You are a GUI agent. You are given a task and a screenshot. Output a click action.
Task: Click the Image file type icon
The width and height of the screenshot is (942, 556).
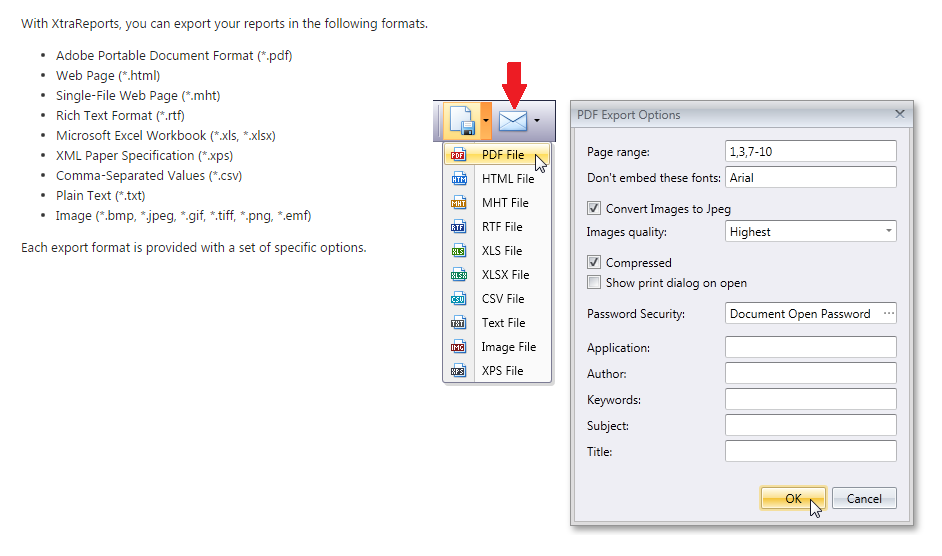click(458, 347)
